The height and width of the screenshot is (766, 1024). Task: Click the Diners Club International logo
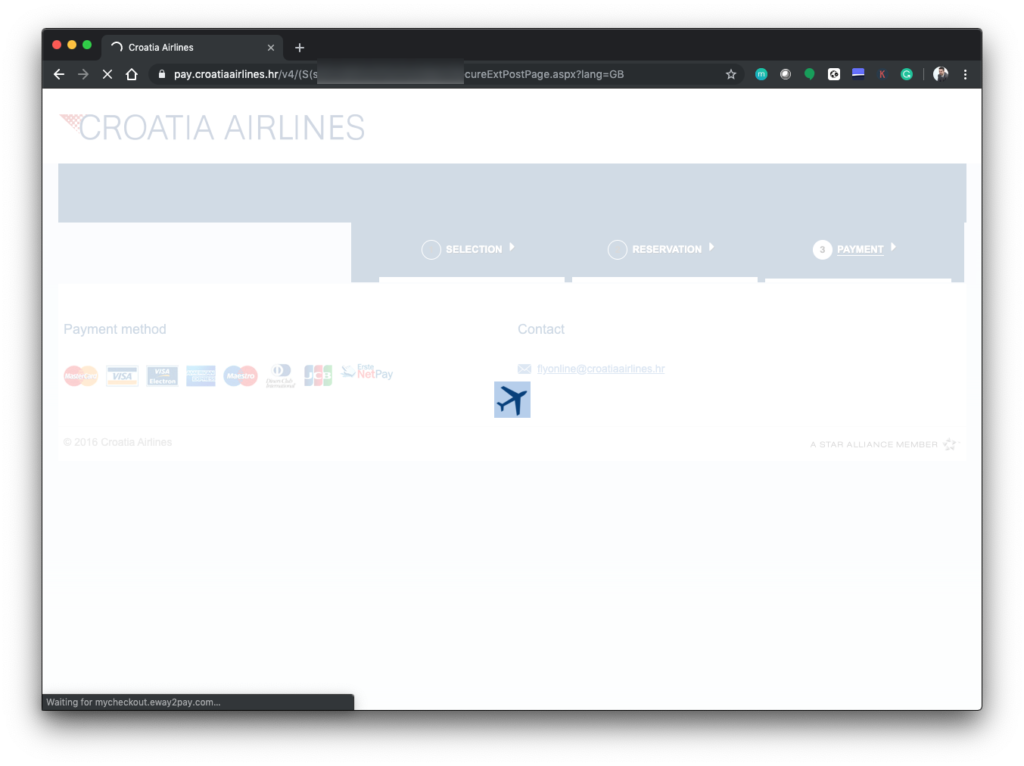pyautogui.click(x=281, y=376)
